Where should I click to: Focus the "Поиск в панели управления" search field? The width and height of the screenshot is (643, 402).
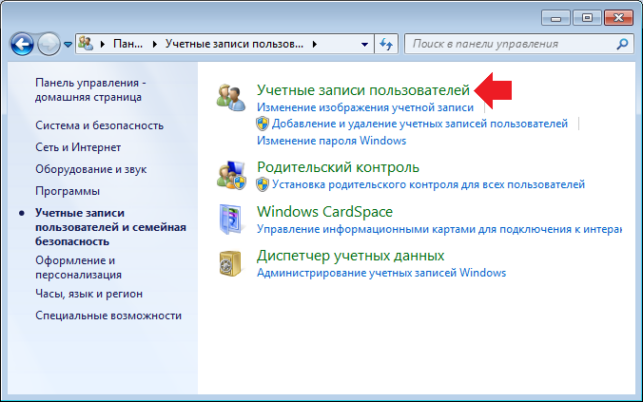coord(518,44)
